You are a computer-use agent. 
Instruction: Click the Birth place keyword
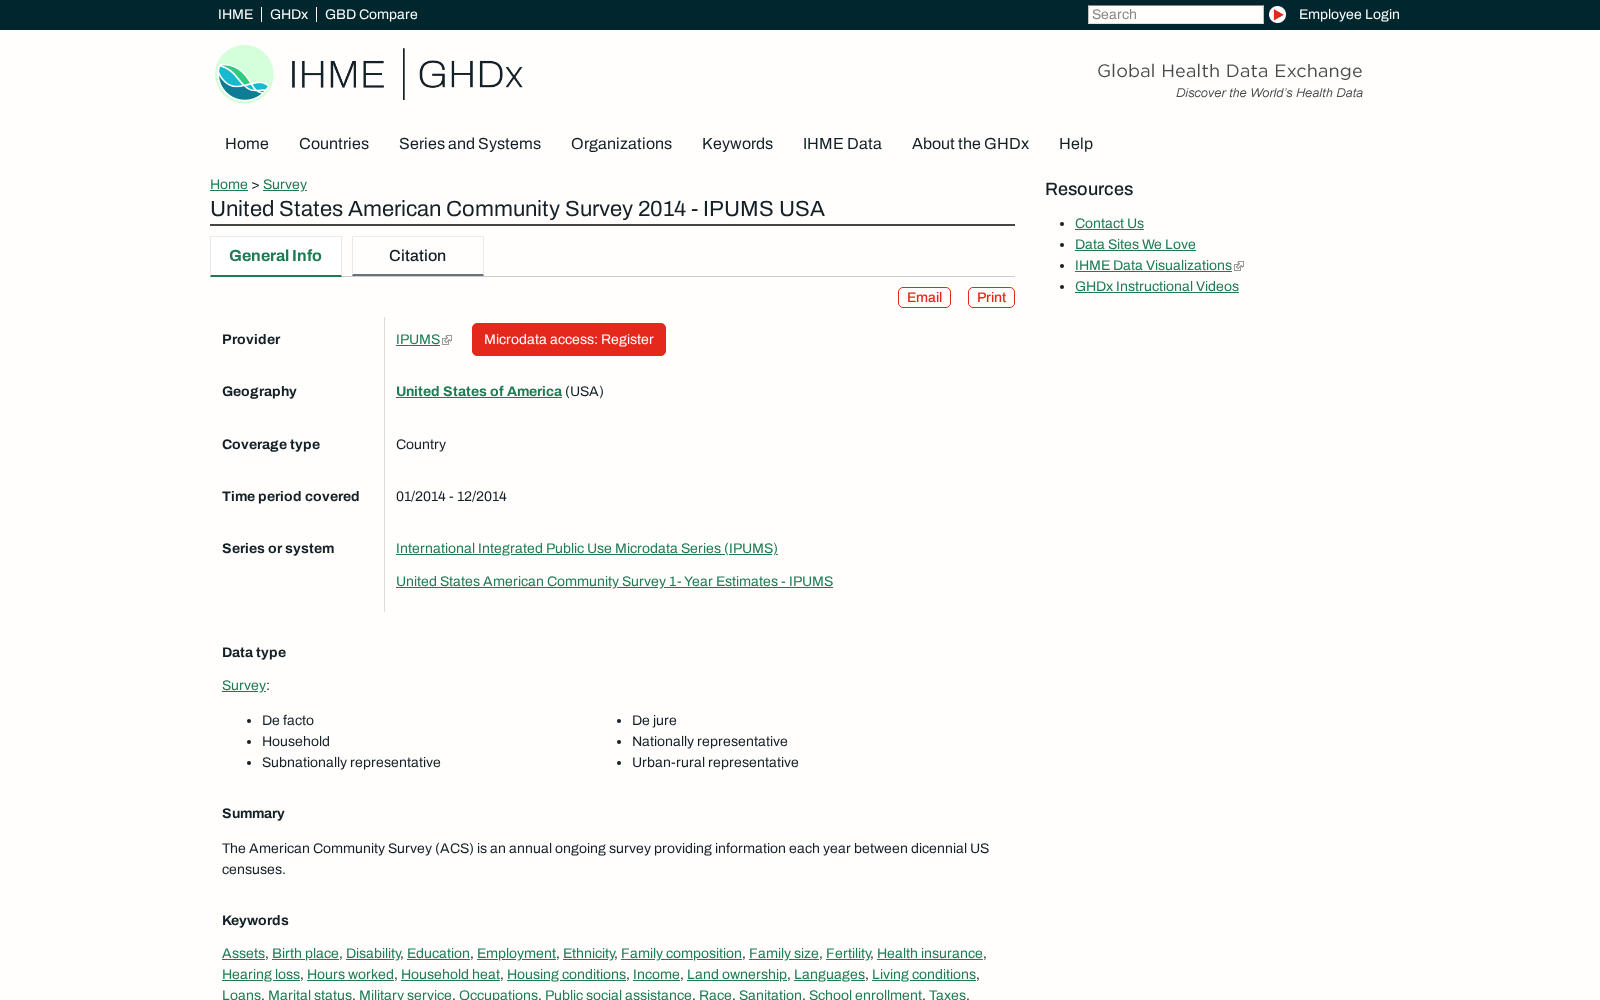point(305,953)
